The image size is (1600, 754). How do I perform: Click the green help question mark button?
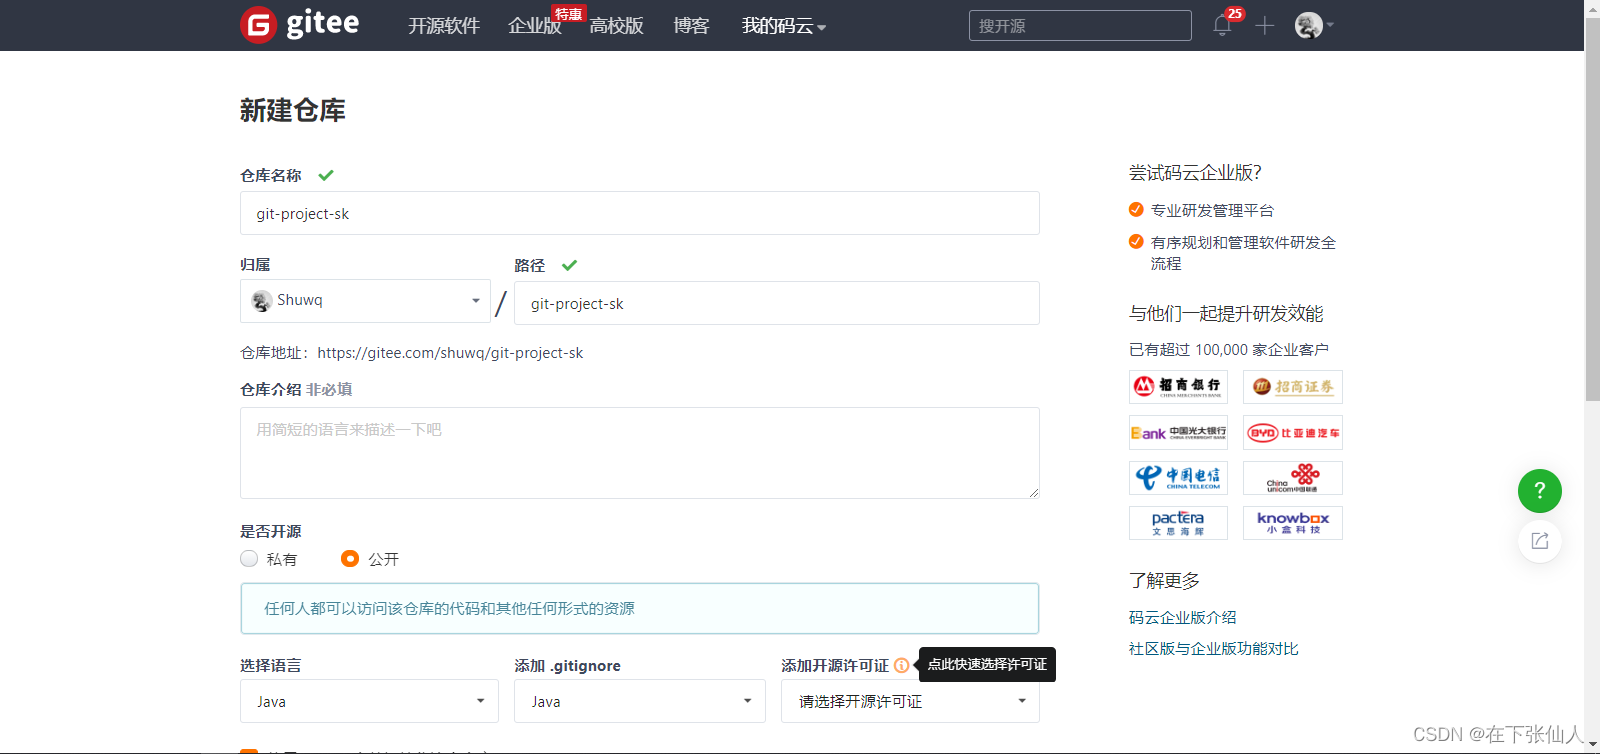[x=1540, y=491]
